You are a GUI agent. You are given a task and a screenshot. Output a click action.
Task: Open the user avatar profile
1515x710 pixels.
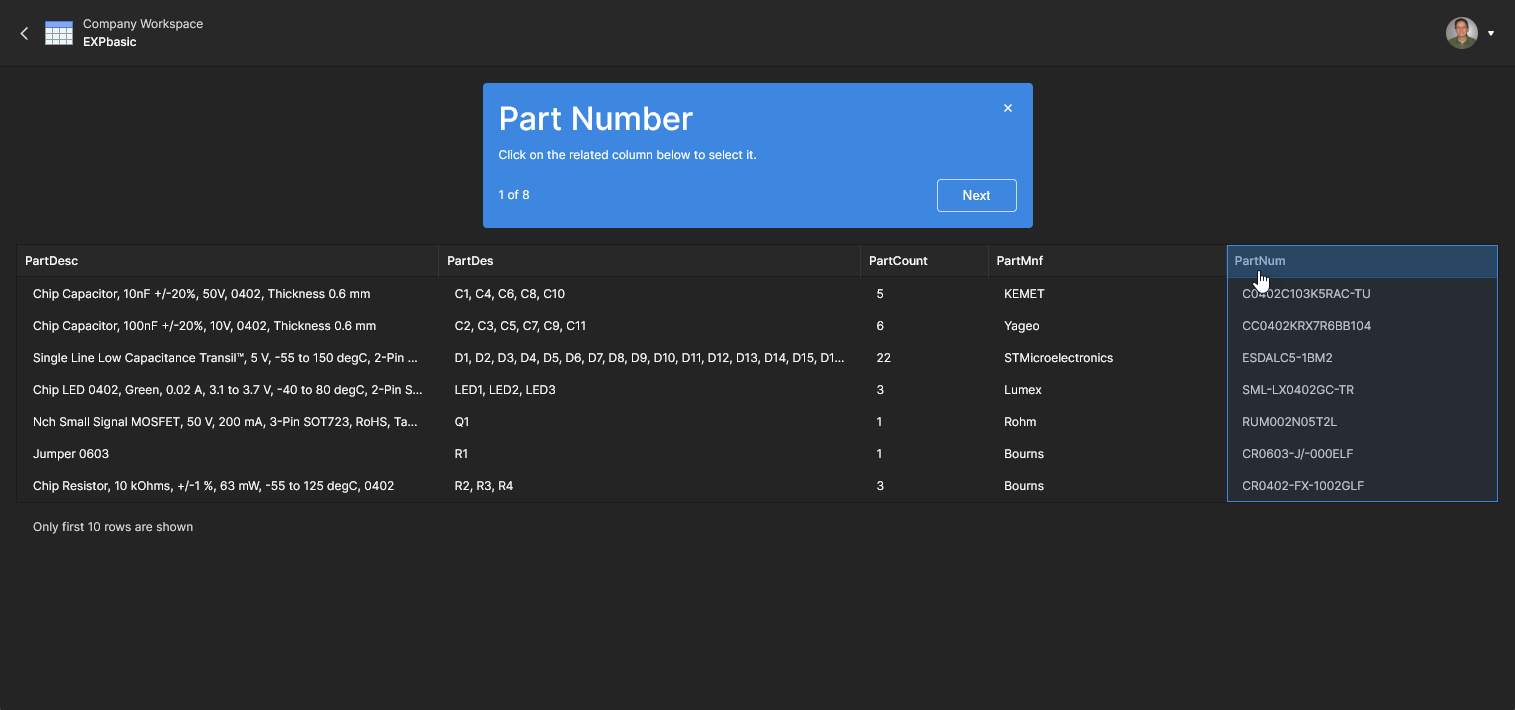point(1461,33)
